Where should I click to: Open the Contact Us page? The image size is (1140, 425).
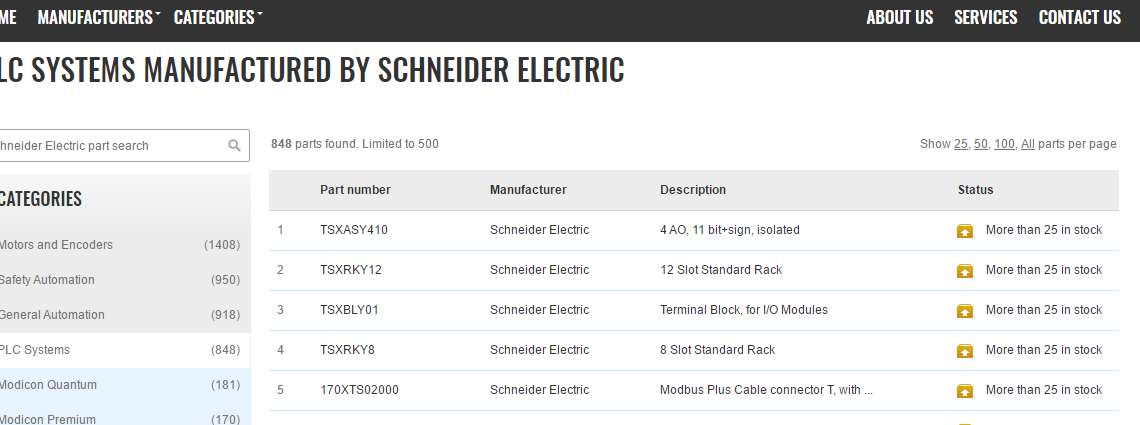click(x=1079, y=17)
